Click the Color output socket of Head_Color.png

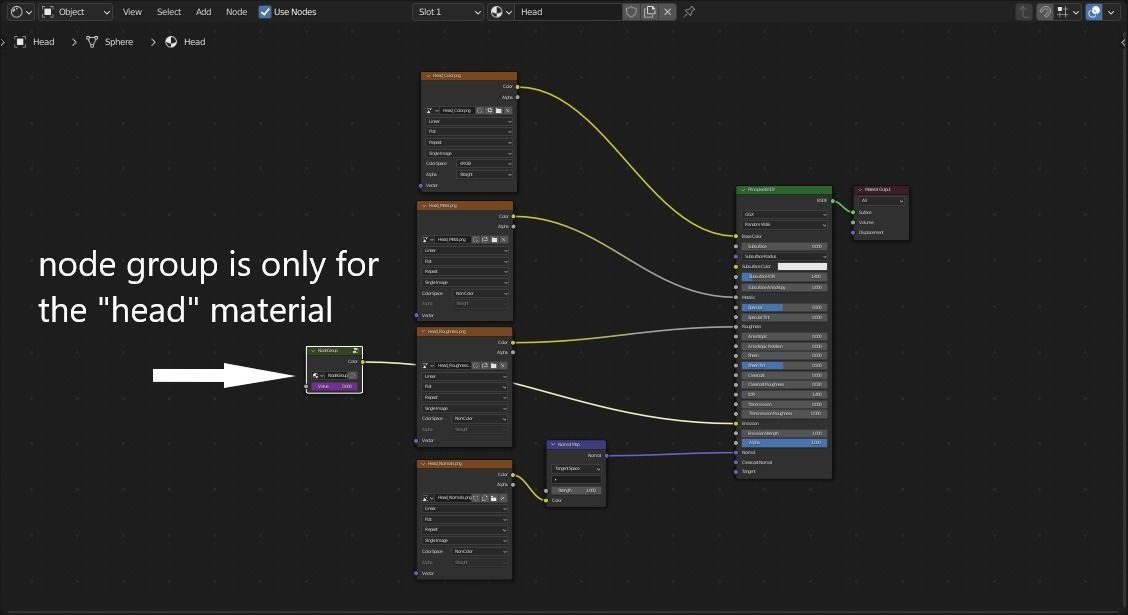[x=517, y=87]
